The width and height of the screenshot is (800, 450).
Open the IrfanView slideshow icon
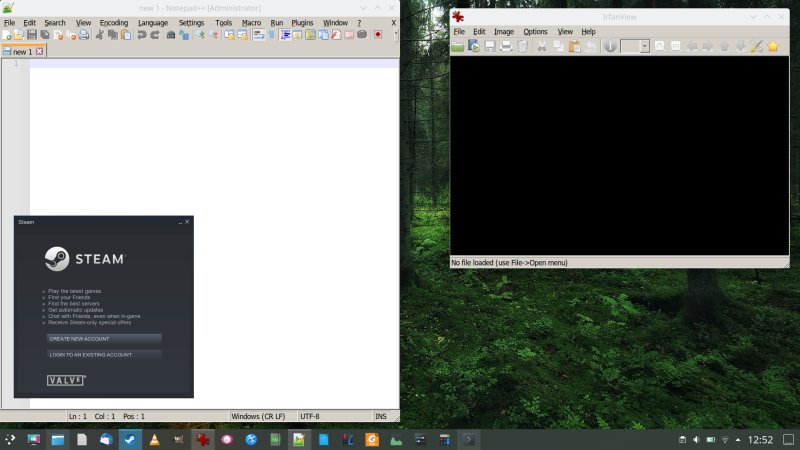(x=474, y=47)
